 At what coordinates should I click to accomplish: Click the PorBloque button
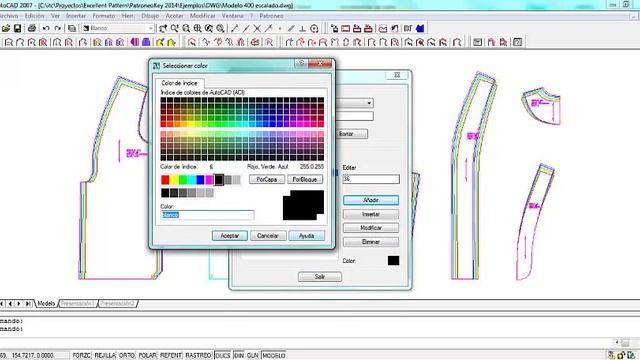(x=305, y=179)
